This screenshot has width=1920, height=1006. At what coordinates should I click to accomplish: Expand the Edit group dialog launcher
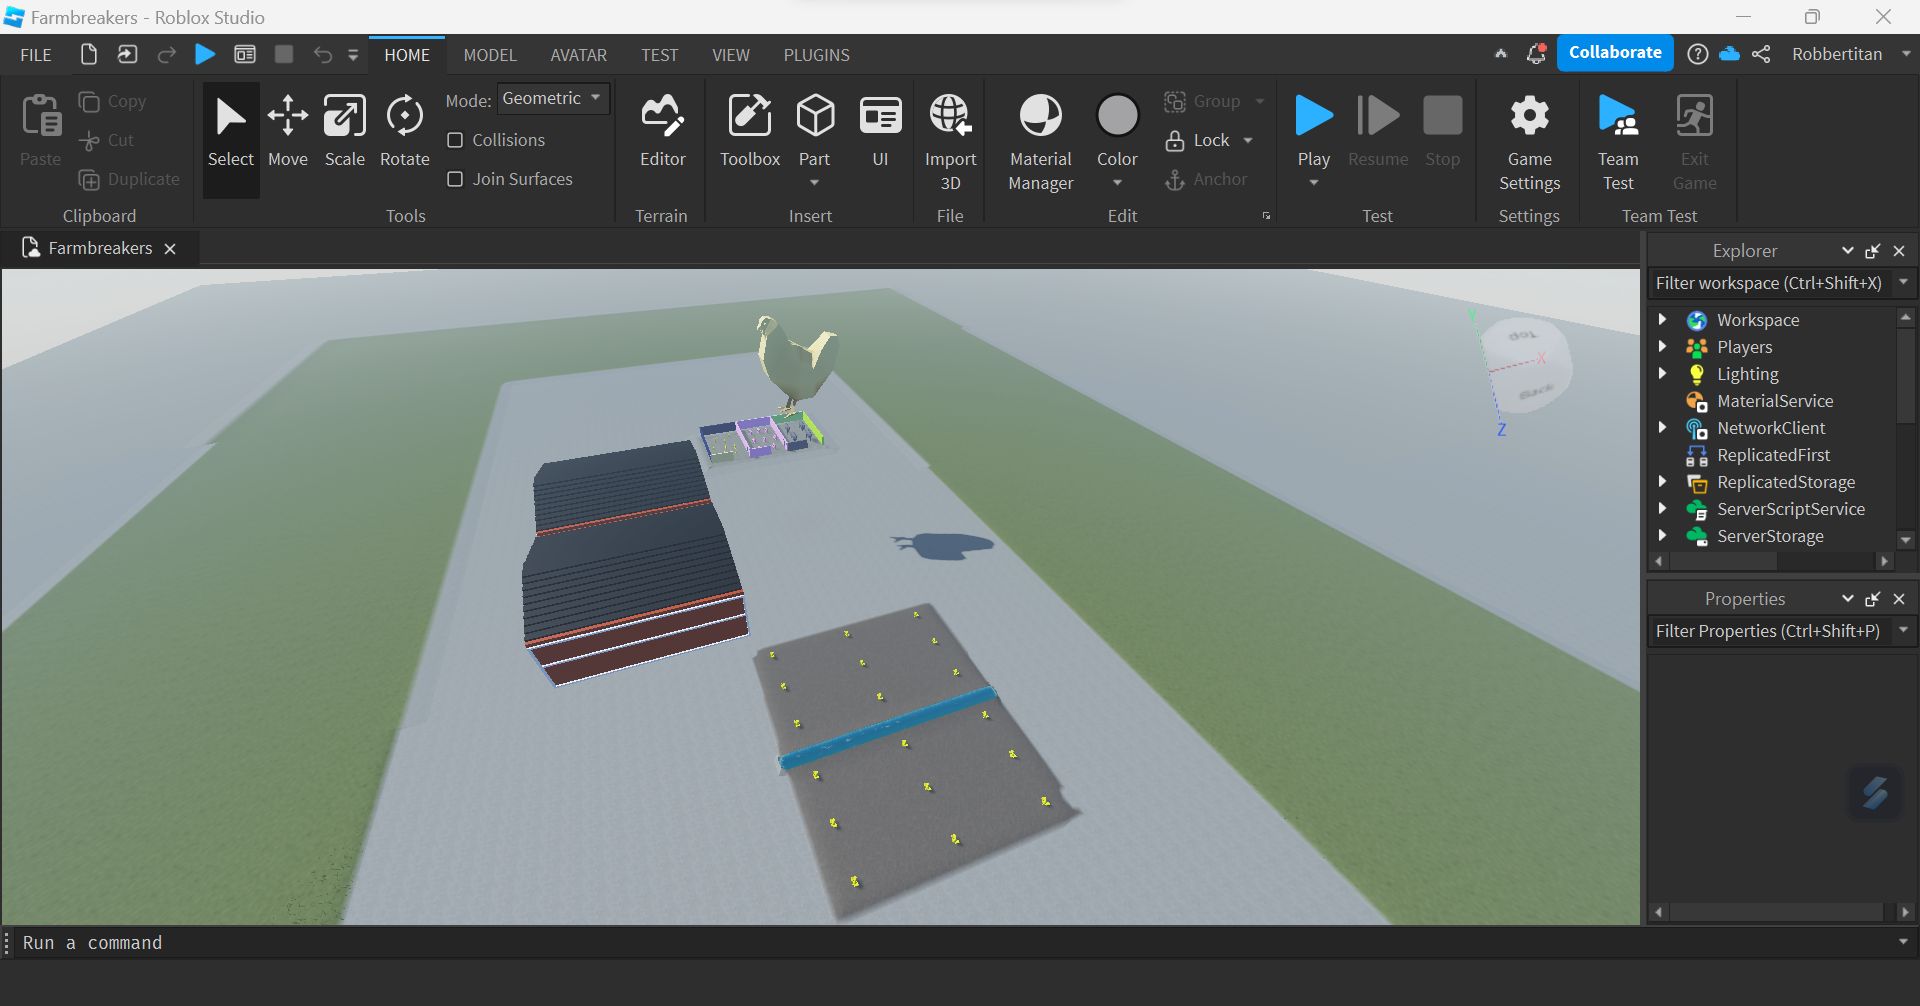1266,216
